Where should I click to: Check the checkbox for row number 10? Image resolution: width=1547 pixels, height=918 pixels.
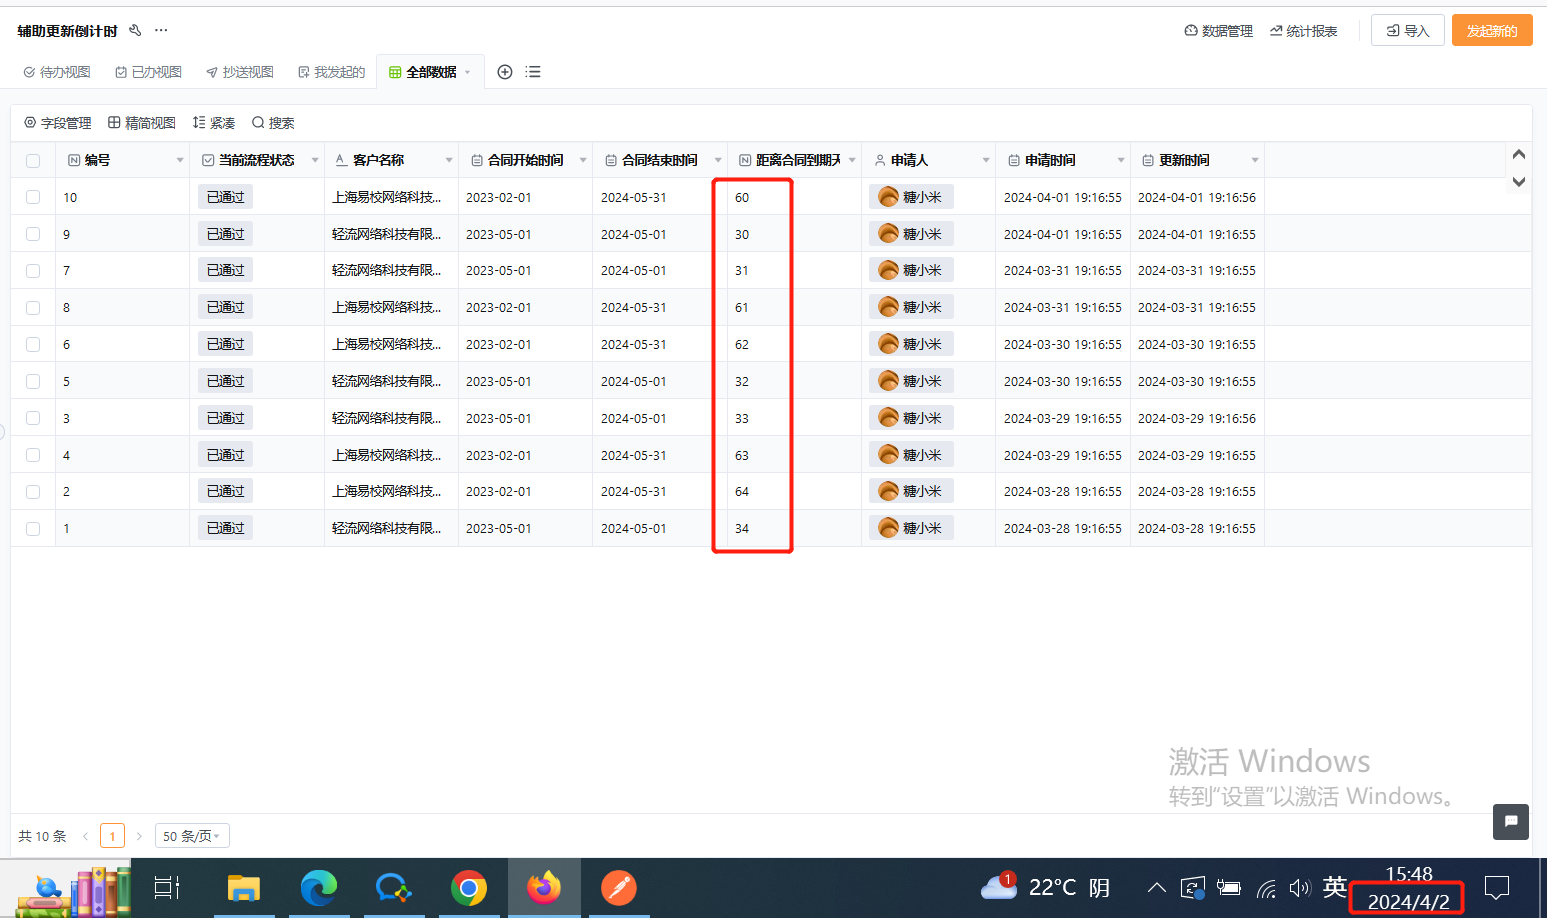[x=33, y=197]
